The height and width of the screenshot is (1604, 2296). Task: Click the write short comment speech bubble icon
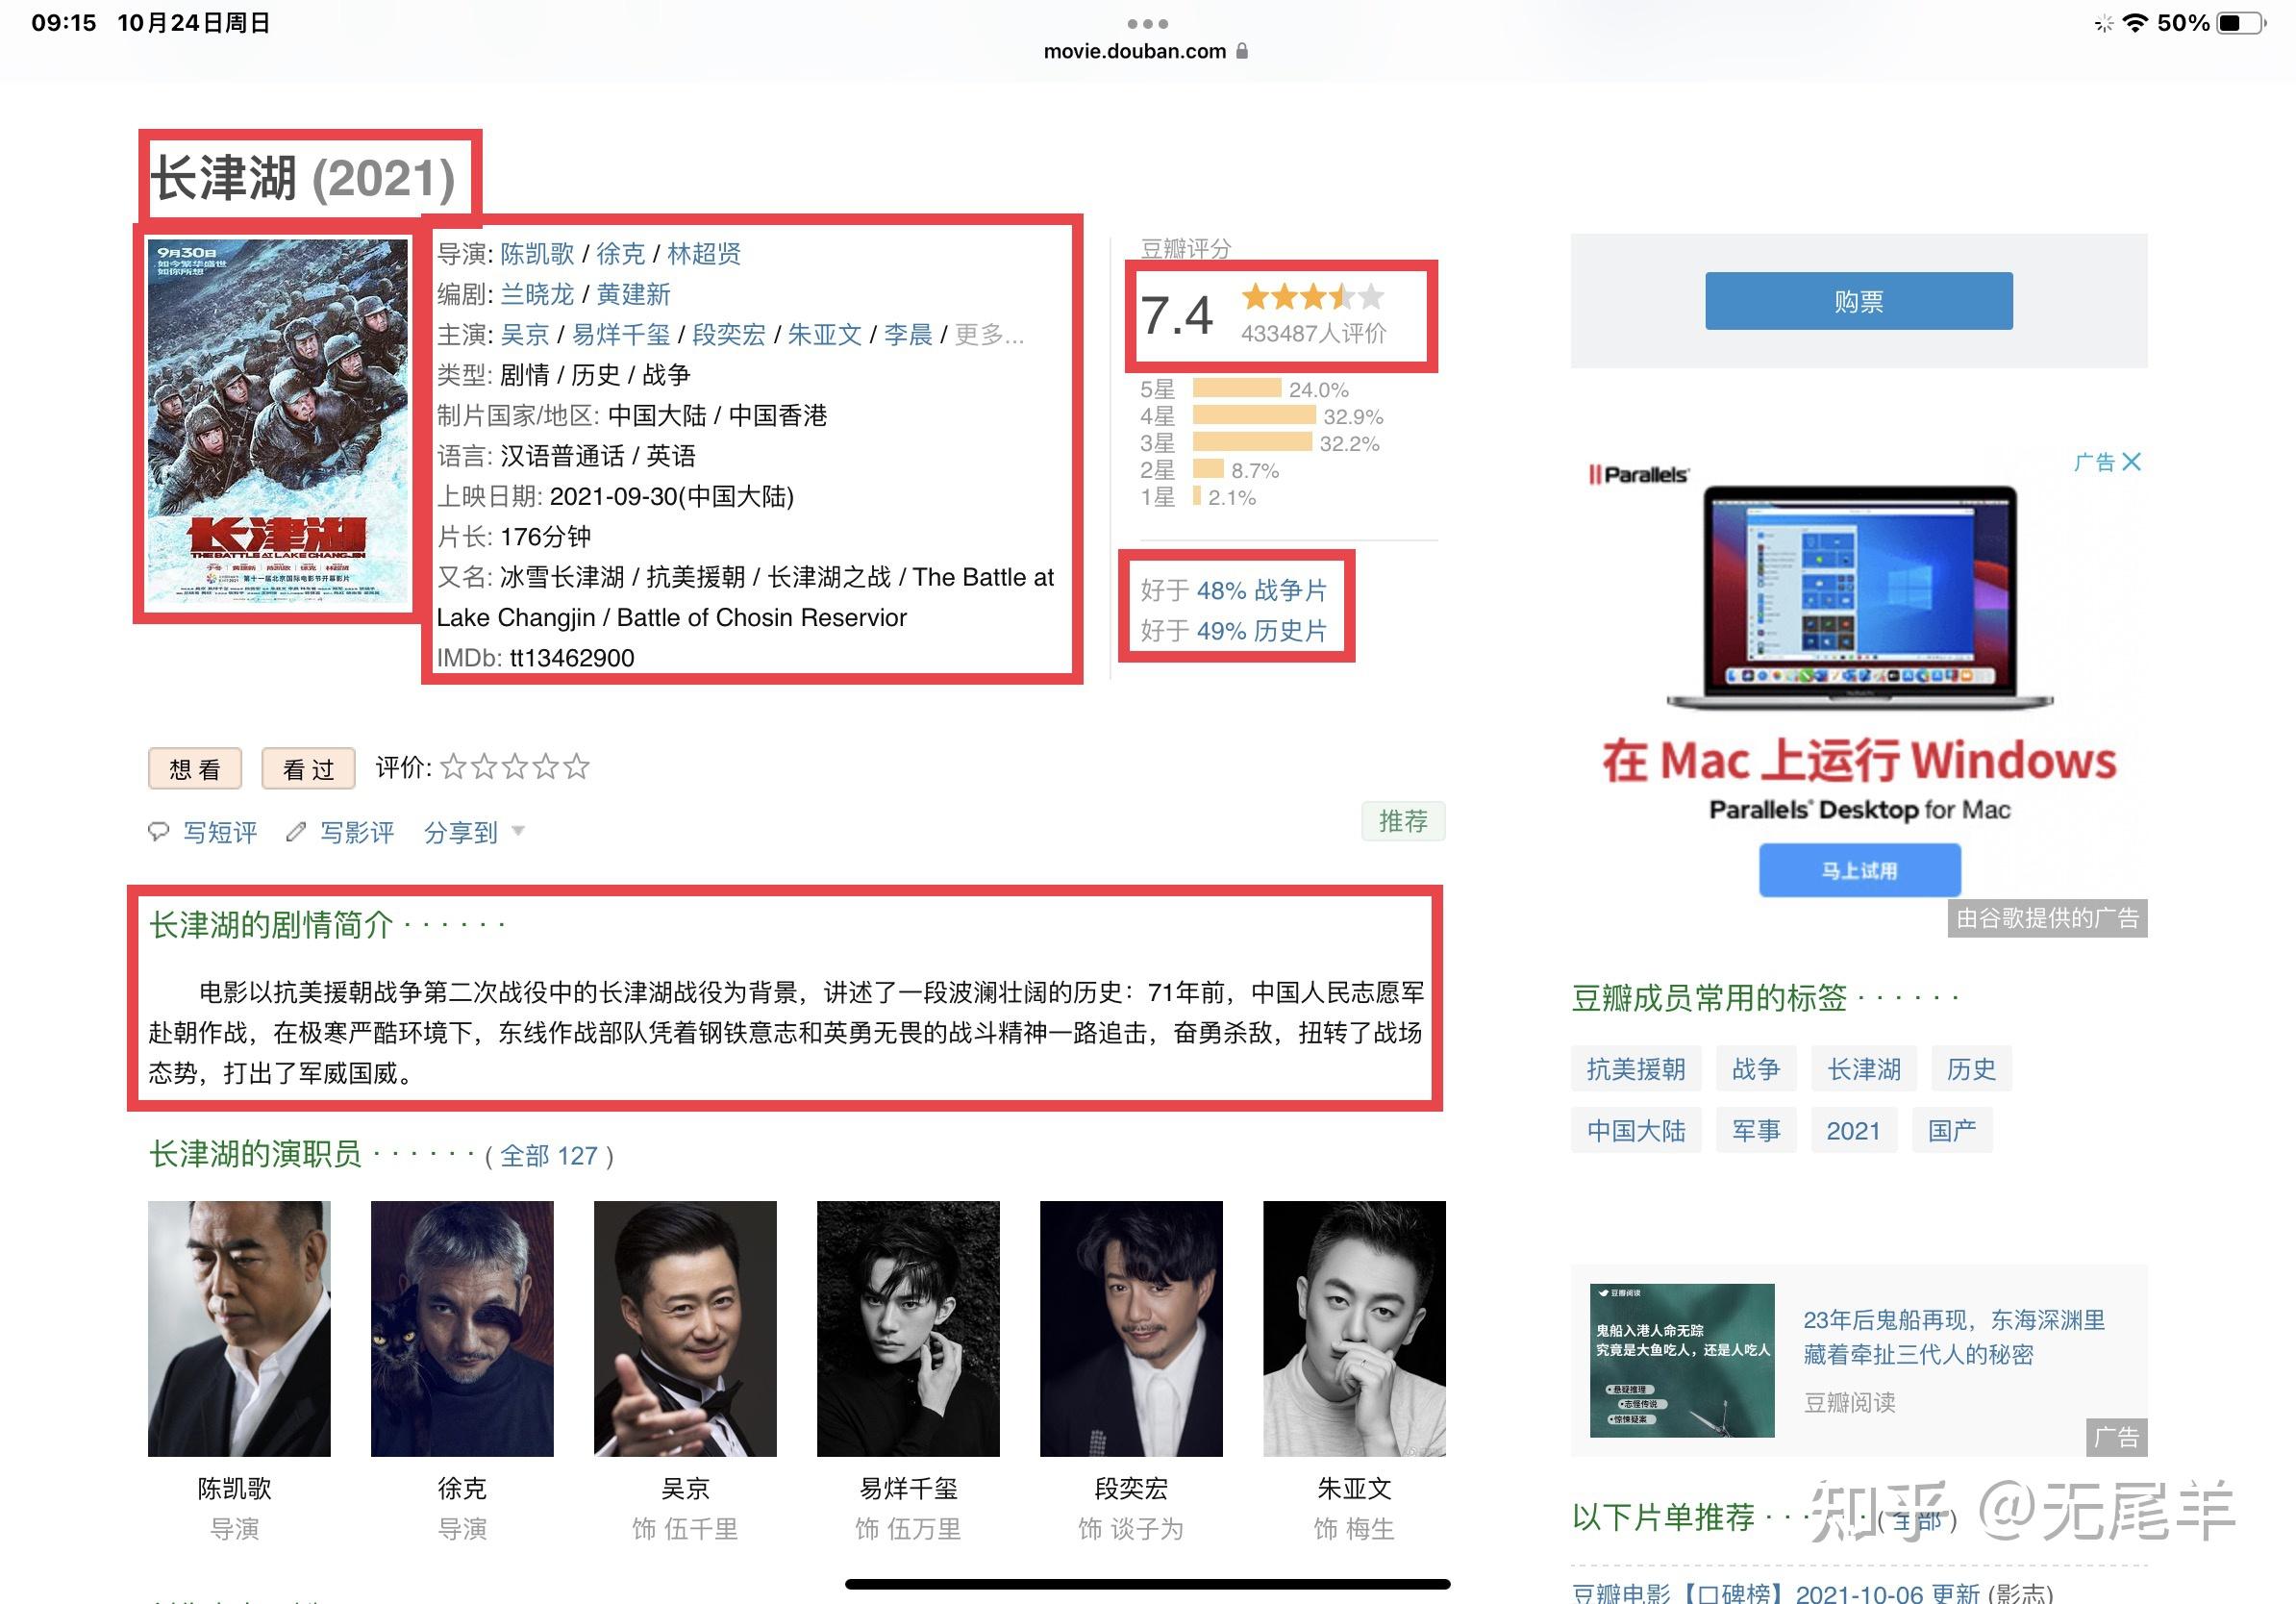click(158, 832)
